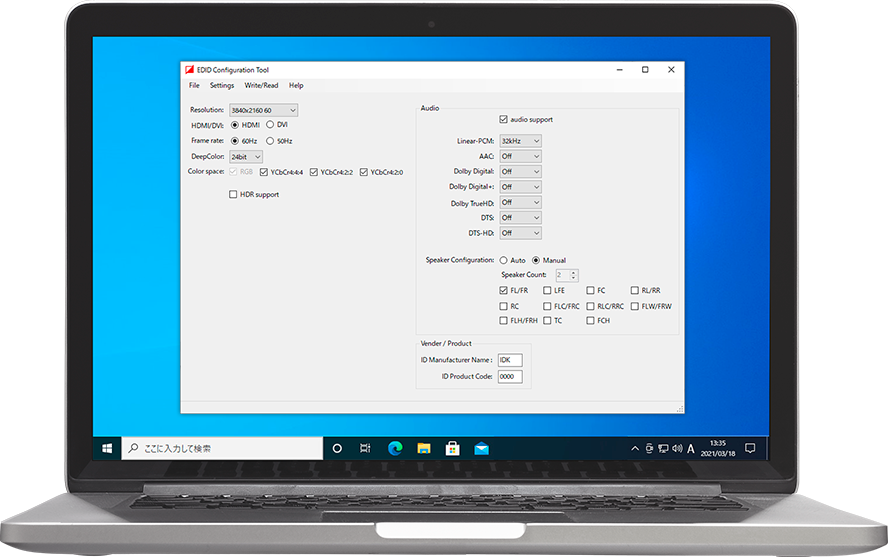Tick the LFE speaker checkbox

point(547,290)
